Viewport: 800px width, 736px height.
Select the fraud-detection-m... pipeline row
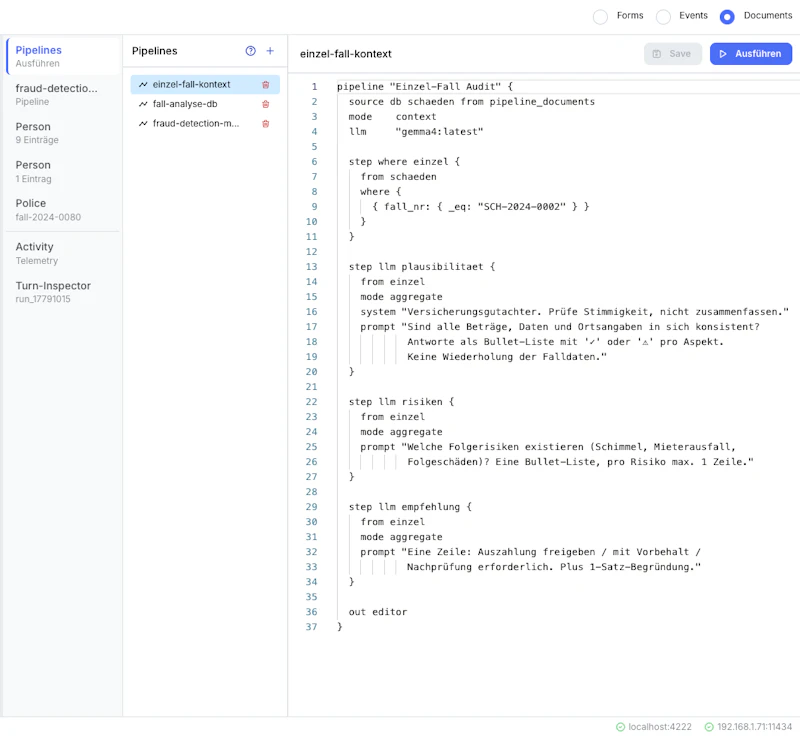pos(205,123)
